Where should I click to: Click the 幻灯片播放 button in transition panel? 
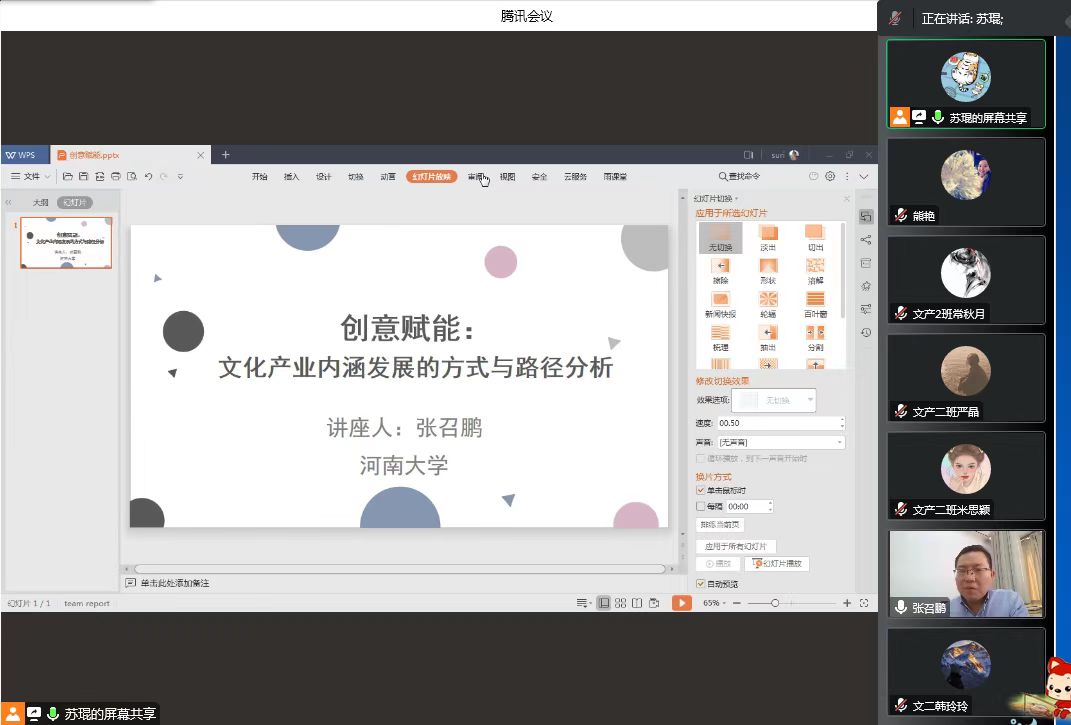click(x=780, y=564)
